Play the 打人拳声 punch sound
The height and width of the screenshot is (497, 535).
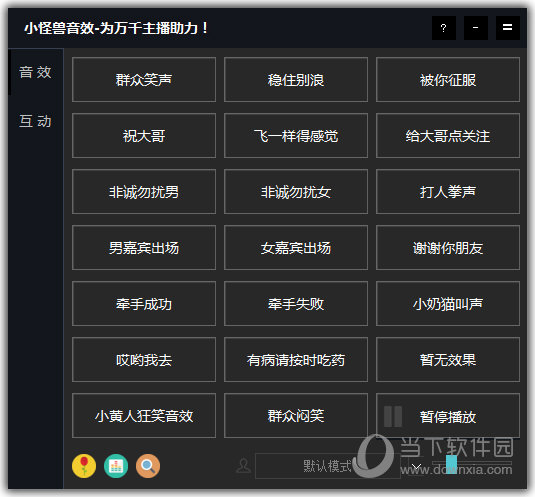click(x=448, y=191)
